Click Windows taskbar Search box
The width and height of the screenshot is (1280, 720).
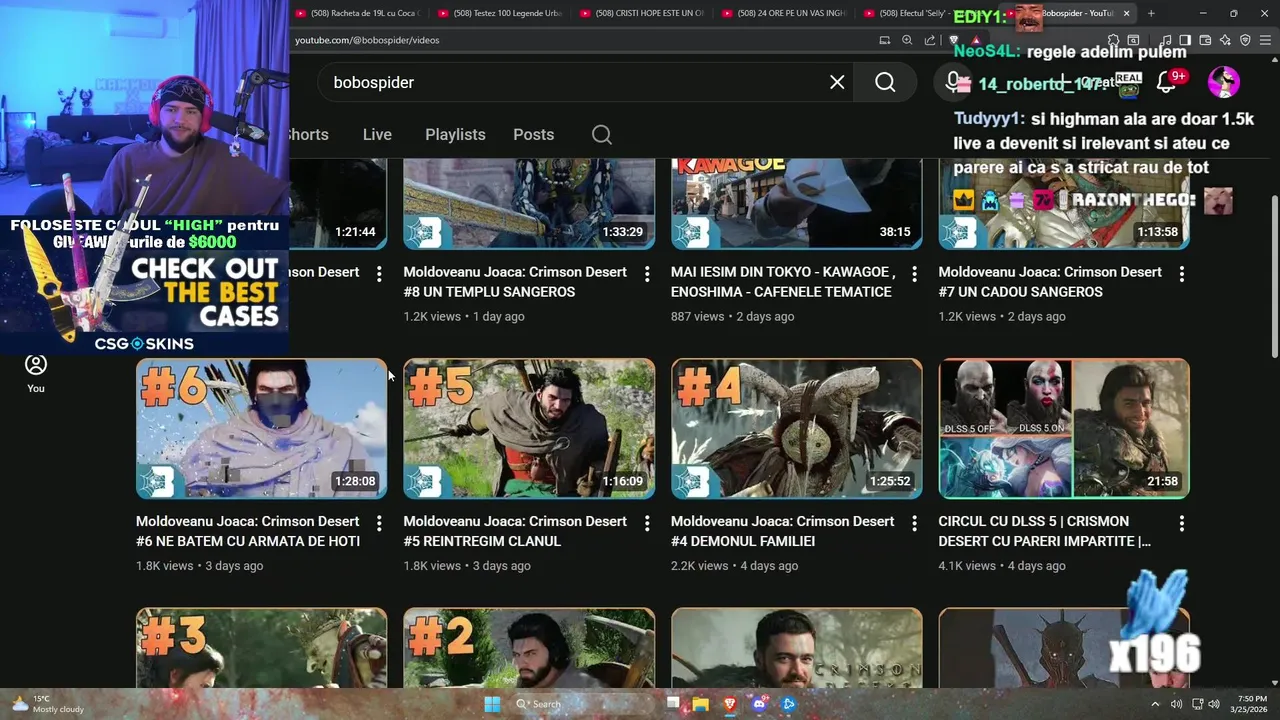(x=584, y=704)
